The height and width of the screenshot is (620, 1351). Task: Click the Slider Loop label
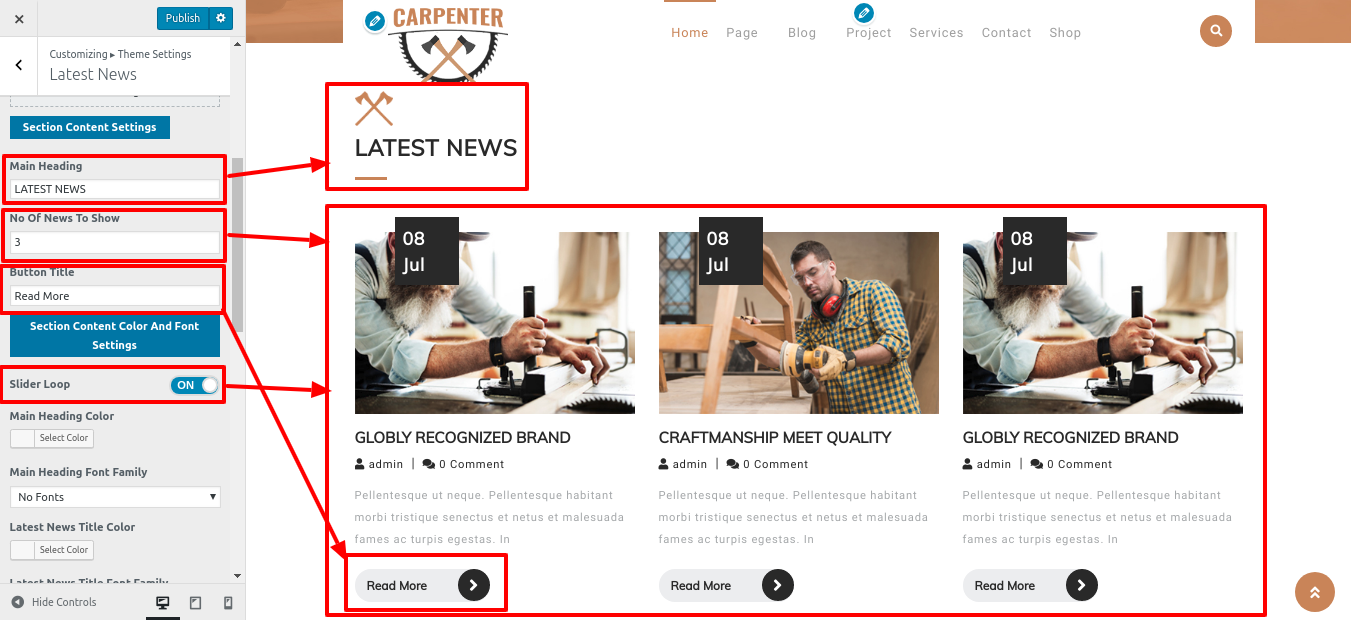tap(40, 384)
